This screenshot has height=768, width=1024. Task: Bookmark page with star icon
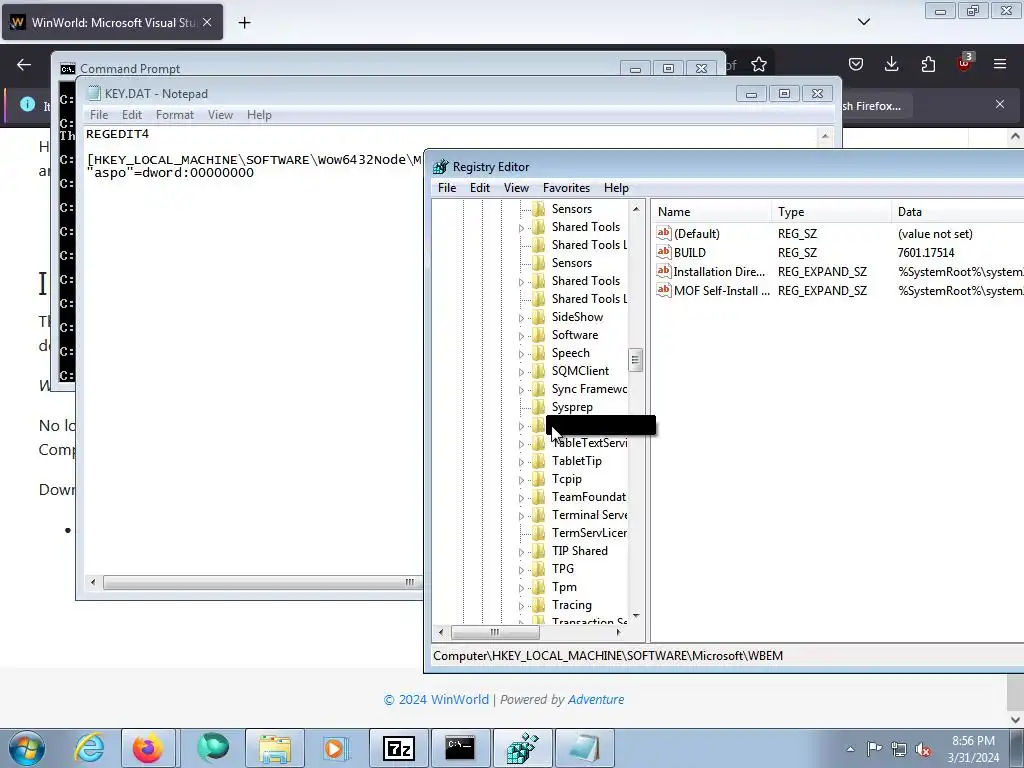[759, 64]
